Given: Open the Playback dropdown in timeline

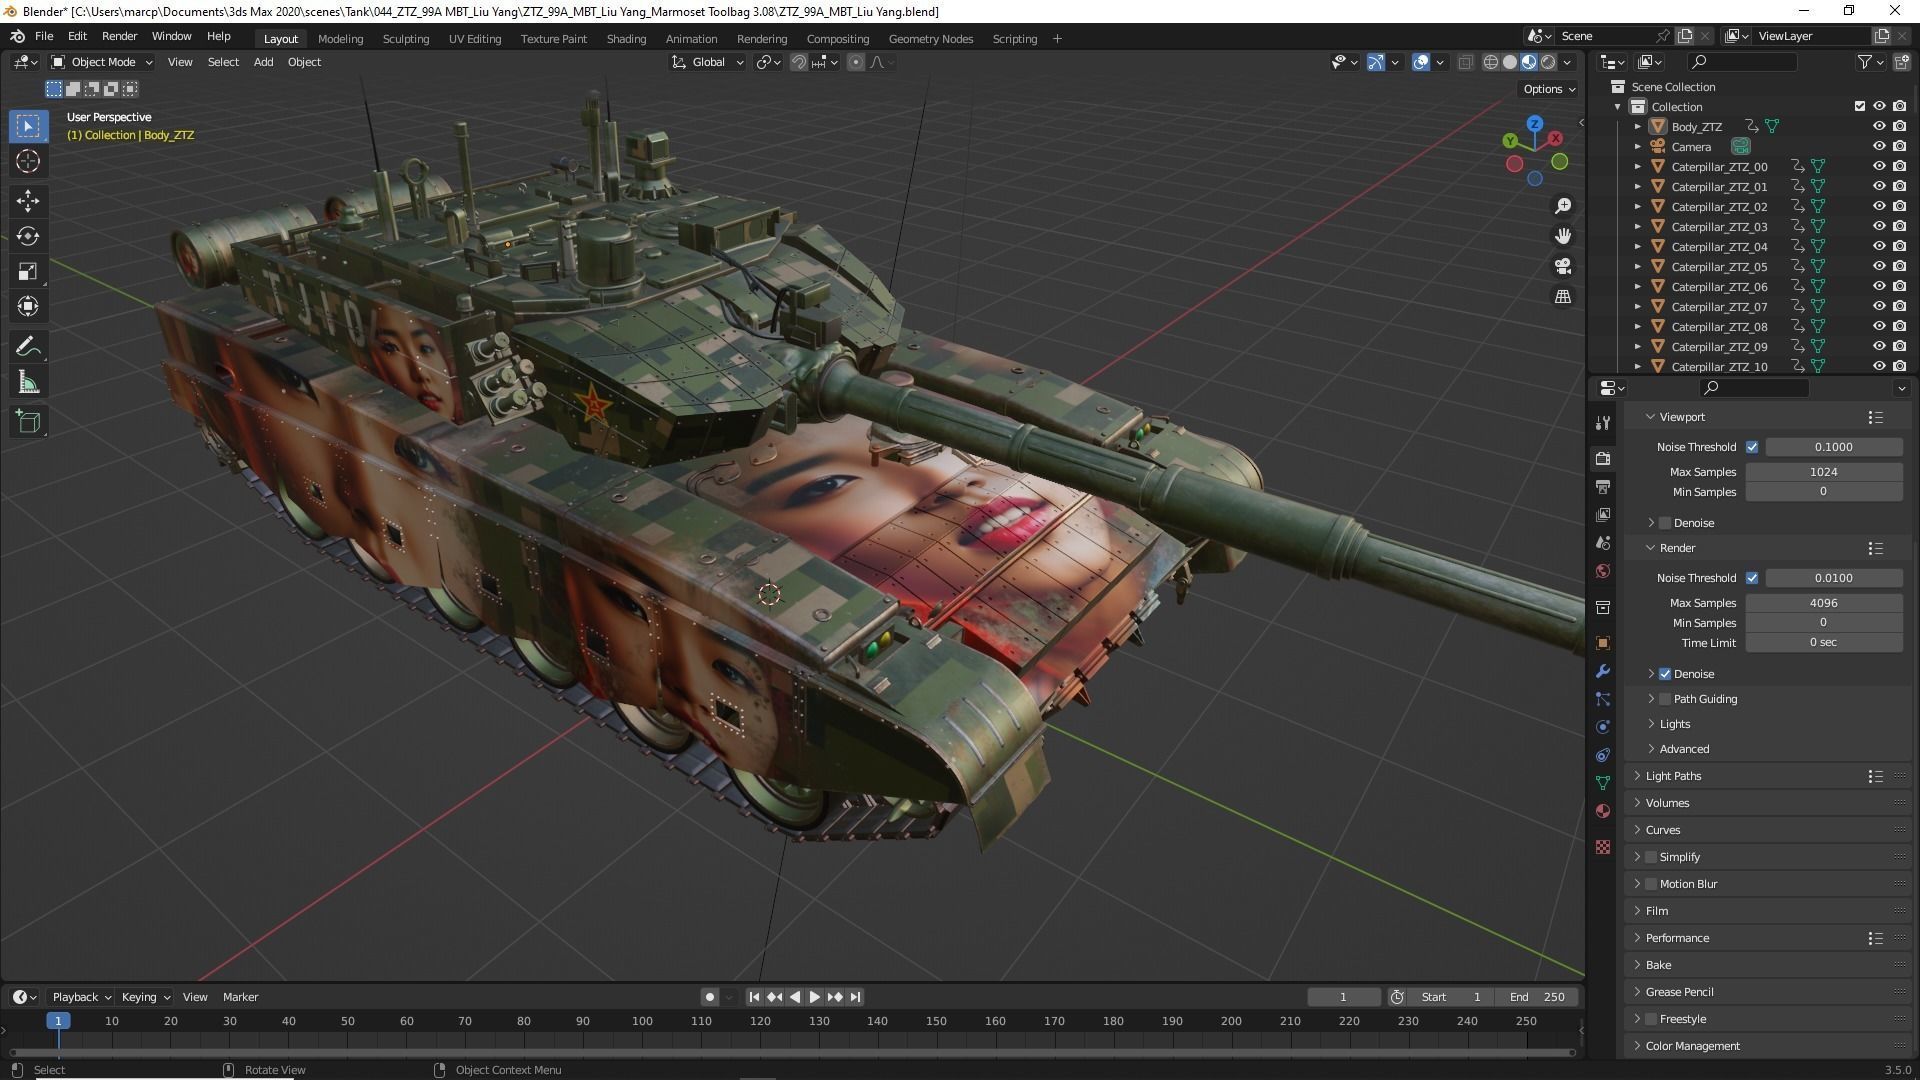Looking at the screenshot, I should (x=81, y=997).
